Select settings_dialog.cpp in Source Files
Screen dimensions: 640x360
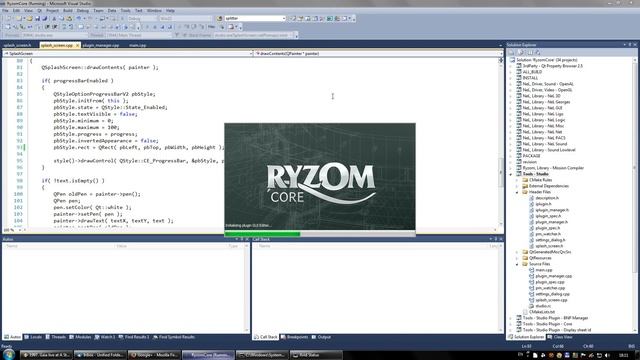552,294
